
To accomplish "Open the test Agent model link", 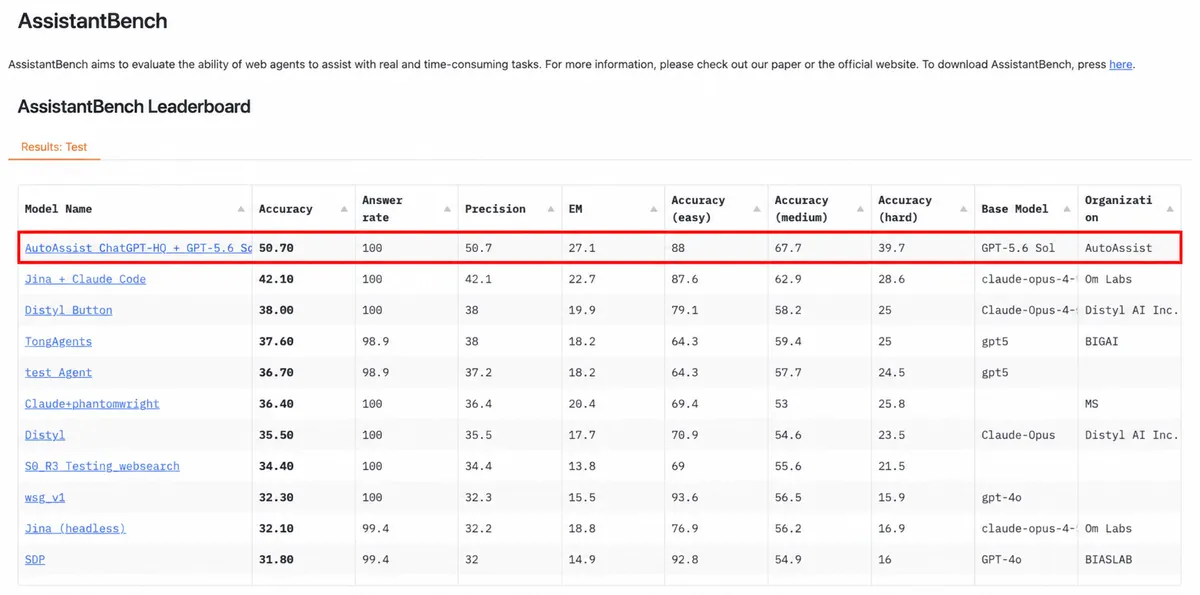I will (x=58, y=372).
